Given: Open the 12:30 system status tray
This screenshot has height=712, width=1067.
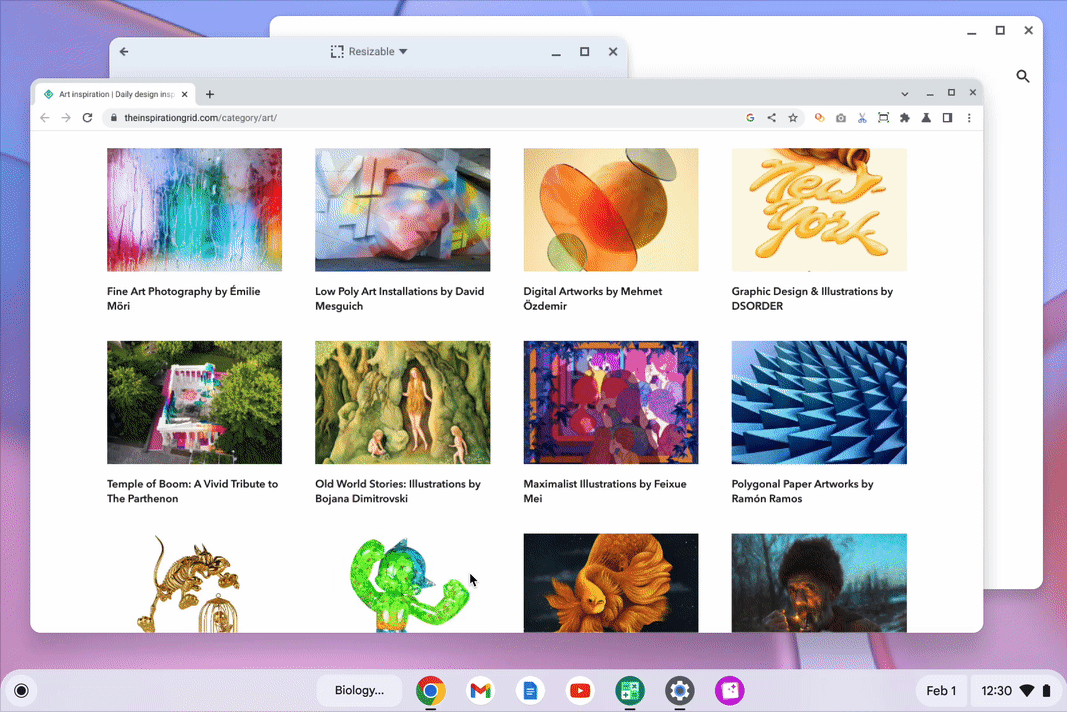Looking at the screenshot, I should pos(1016,690).
